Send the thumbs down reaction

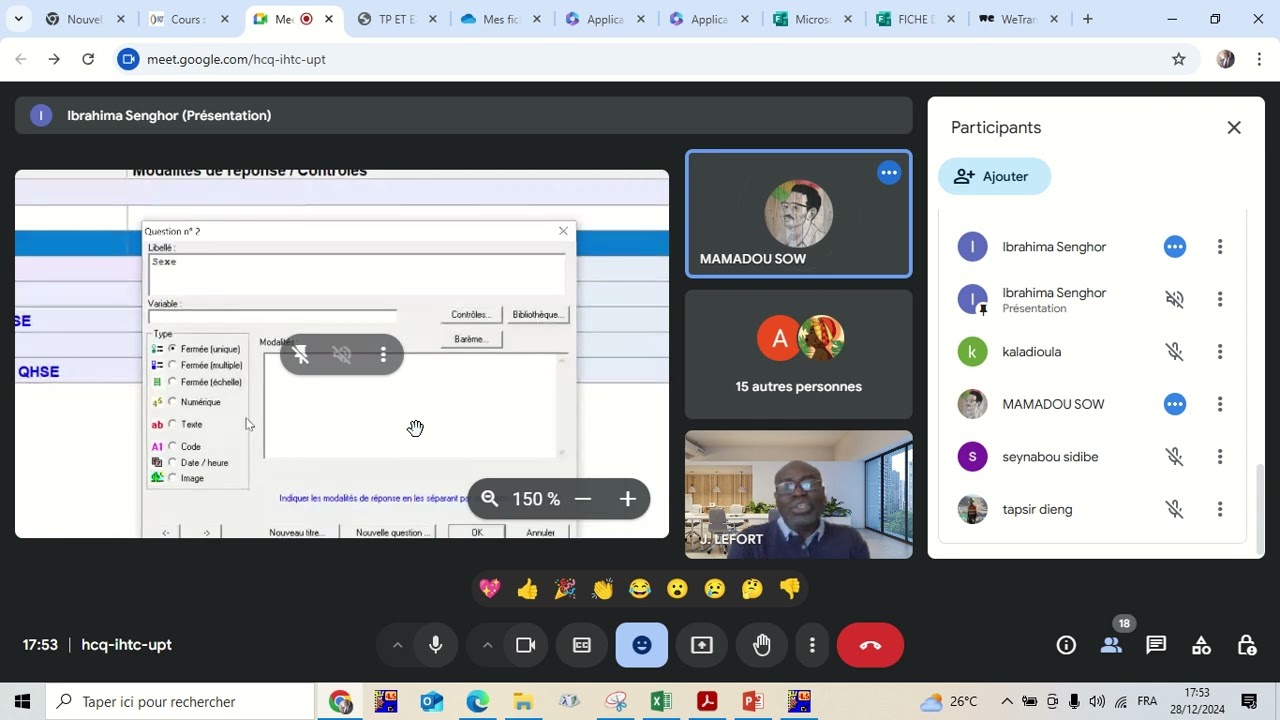point(790,589)
